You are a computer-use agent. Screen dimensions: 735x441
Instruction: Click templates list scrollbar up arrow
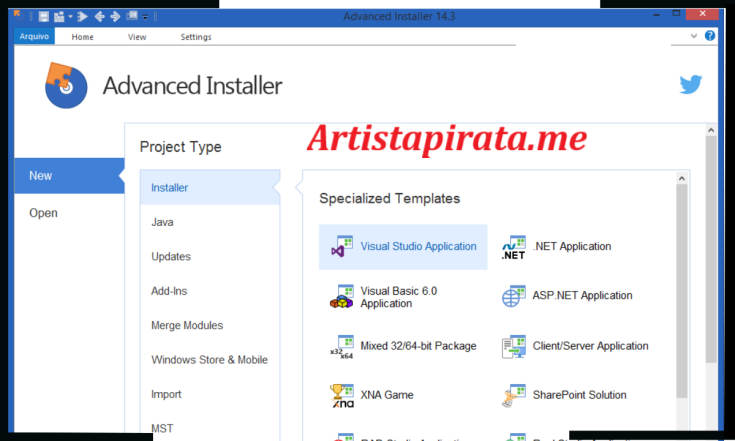pyautogui.click(x=682, y=179)
